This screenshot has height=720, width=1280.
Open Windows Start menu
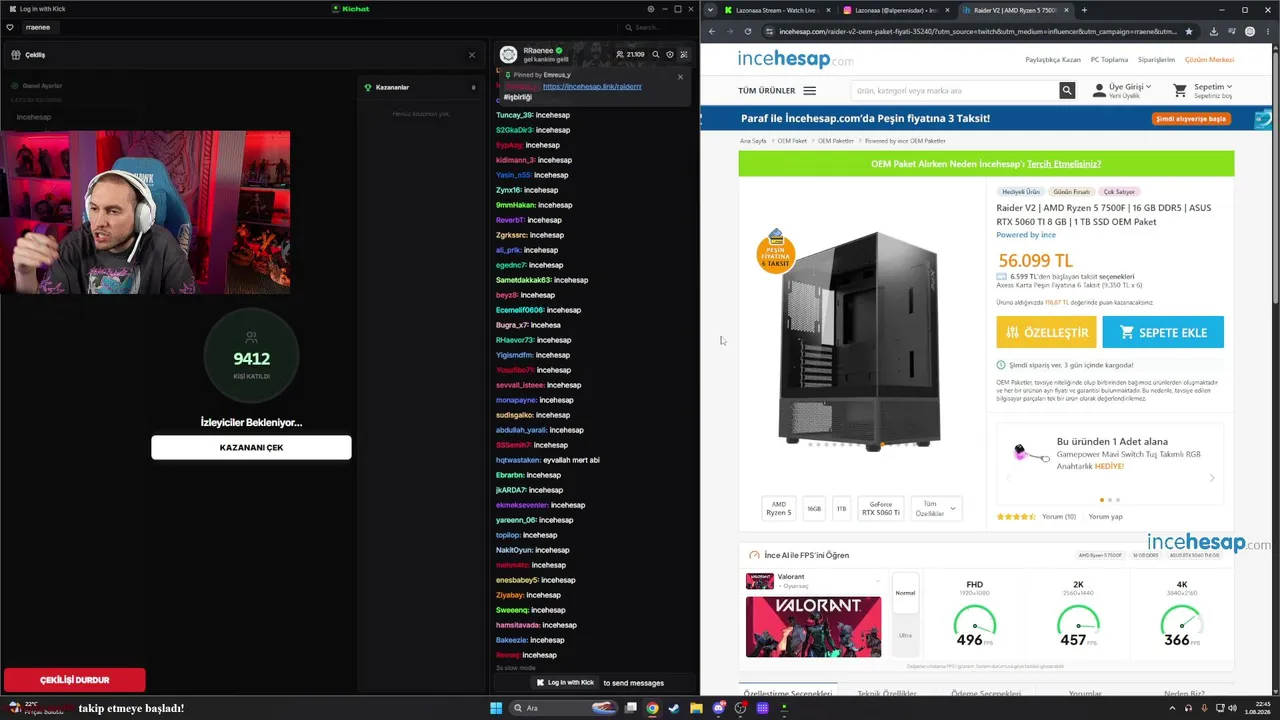(495, 708)
